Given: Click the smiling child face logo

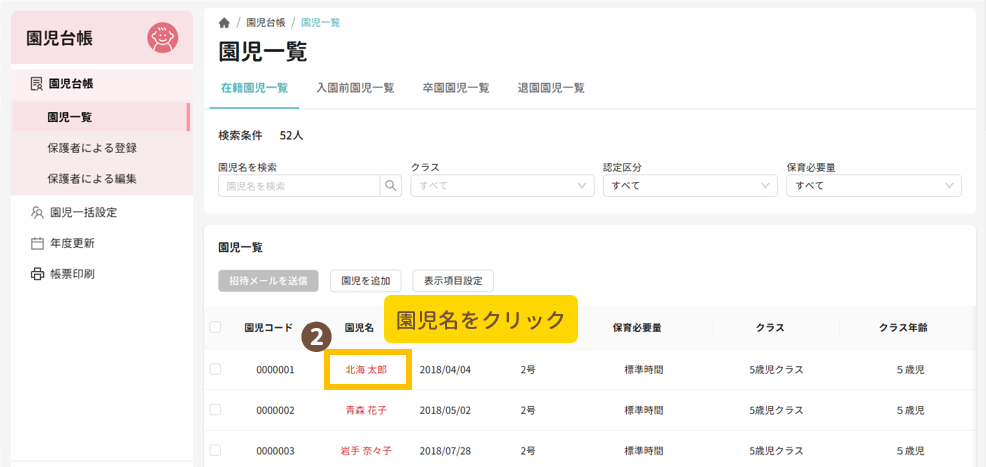Looking at the screenshot, I should click(x=162, y=38).
